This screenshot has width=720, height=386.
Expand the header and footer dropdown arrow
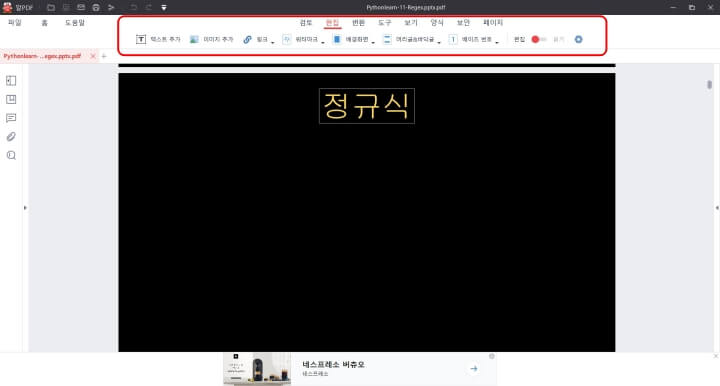pyautogui.click(x=439, y=42)
